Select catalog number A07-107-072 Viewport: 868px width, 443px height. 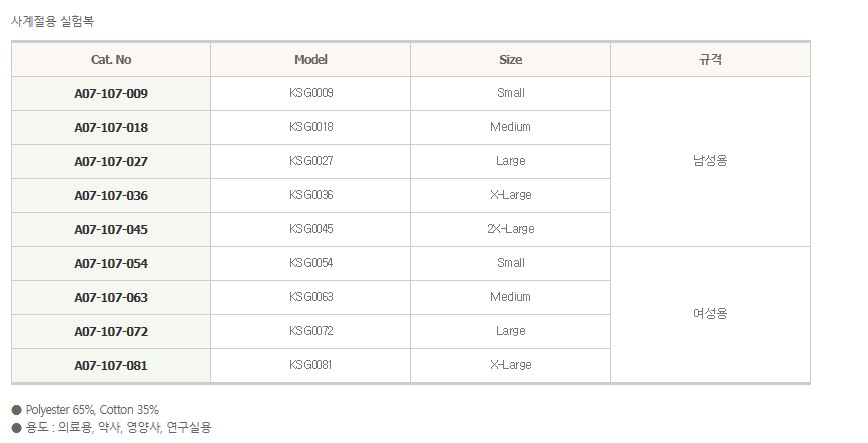click(111, 332)
